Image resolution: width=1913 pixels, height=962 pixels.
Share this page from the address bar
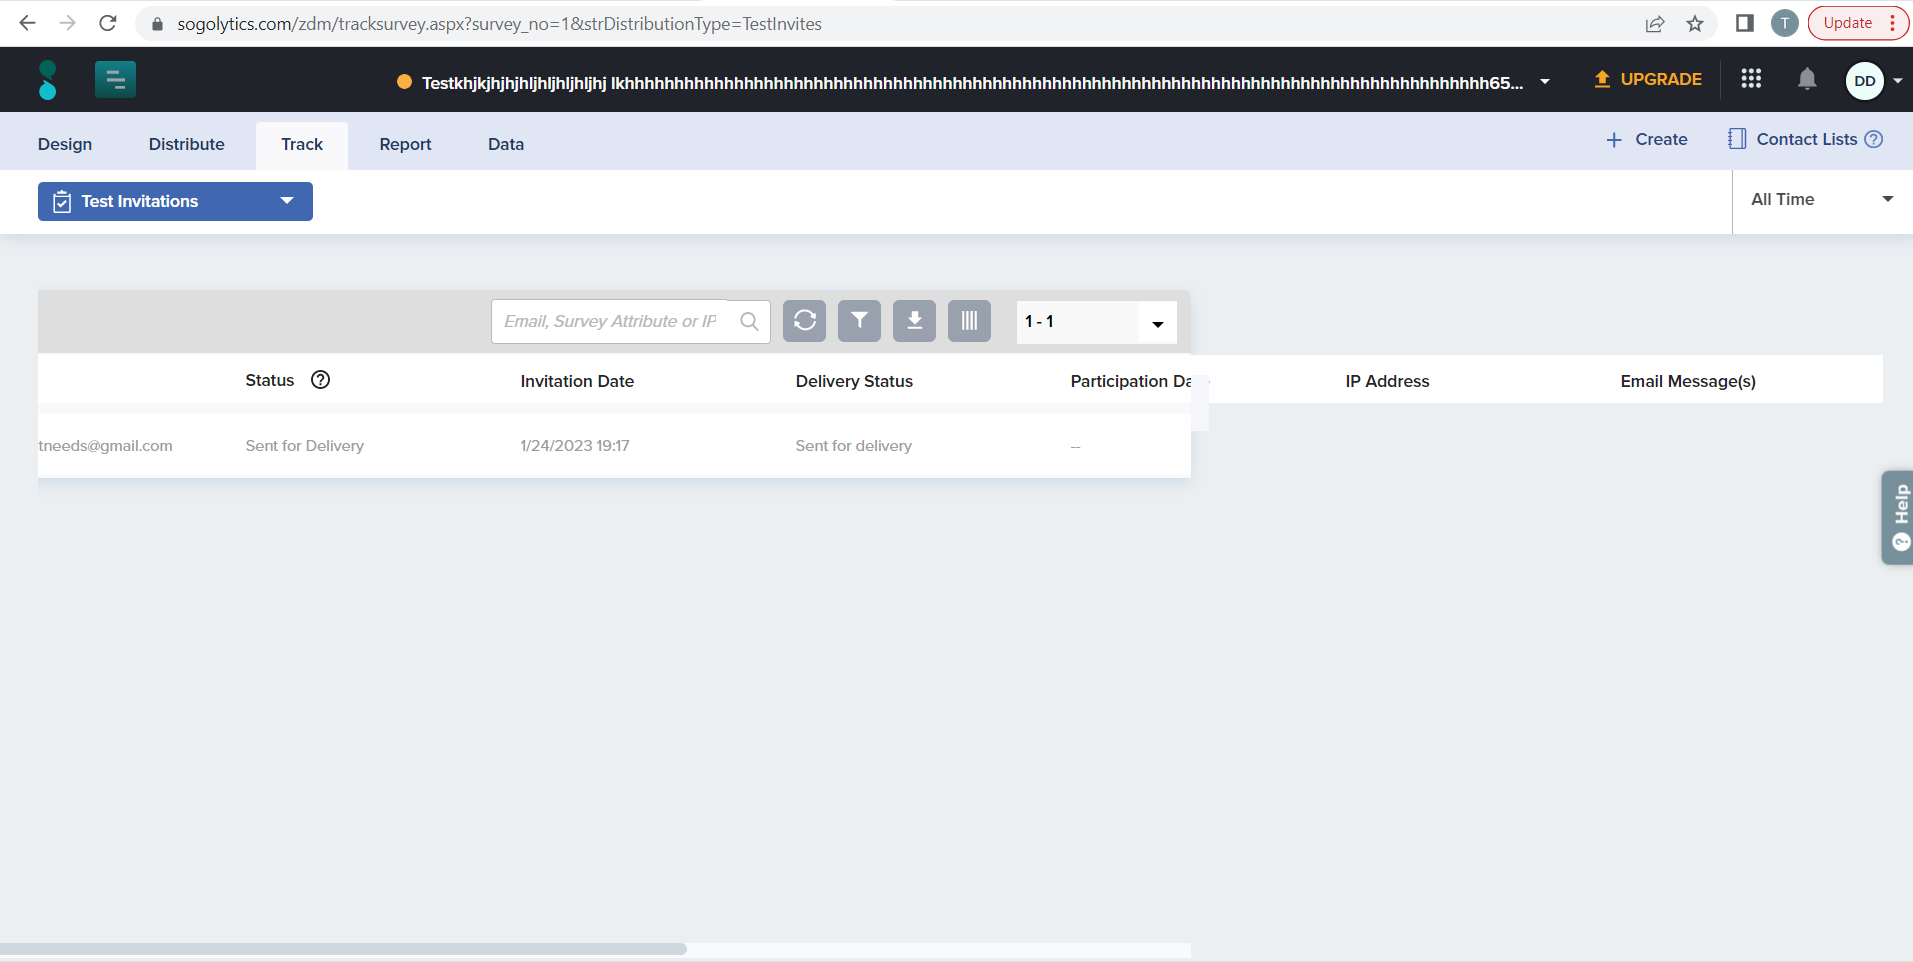(x=1655, y=23)
